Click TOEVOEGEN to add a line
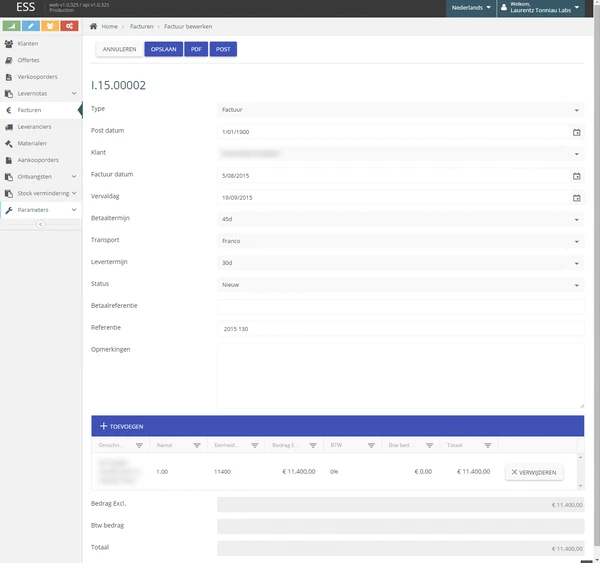Screen dimensions: 600x563 tap(122, 426)
